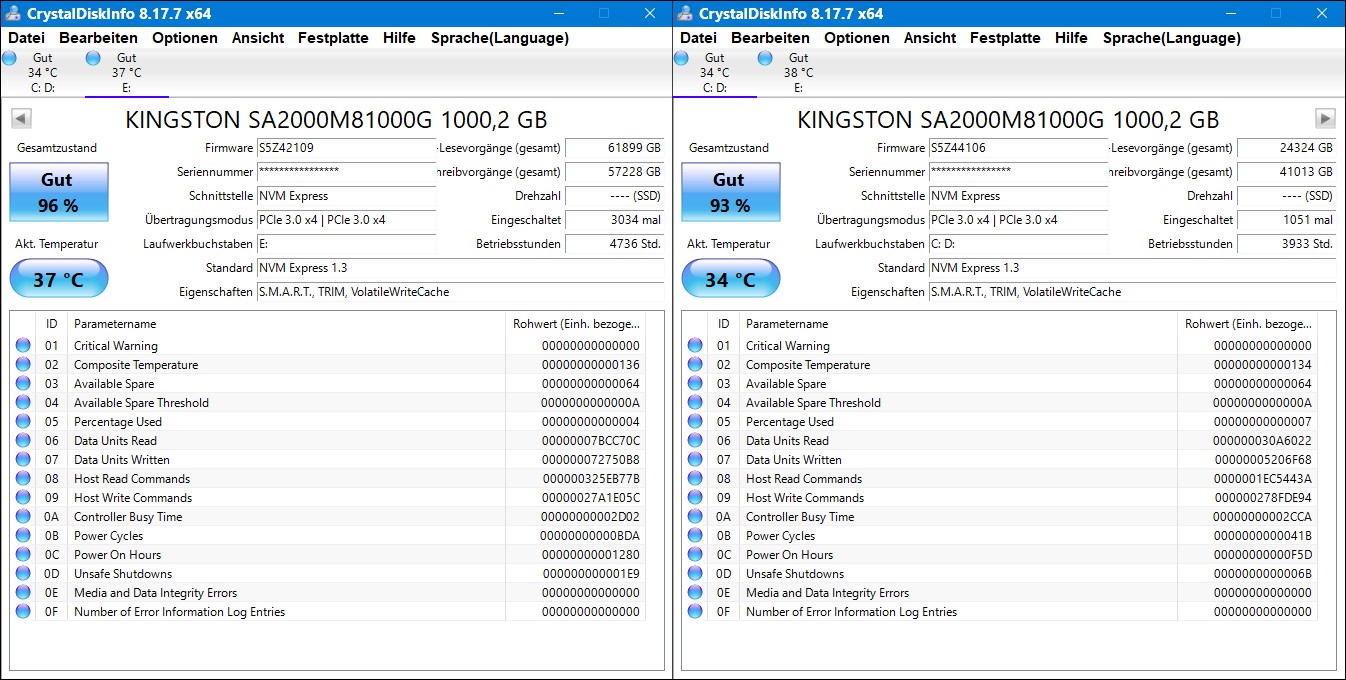Image resolution: width=1346 pixels, height=680 pixels.
Task: Click the Gut 96 % health status button
Action: [x=57, y=192]
